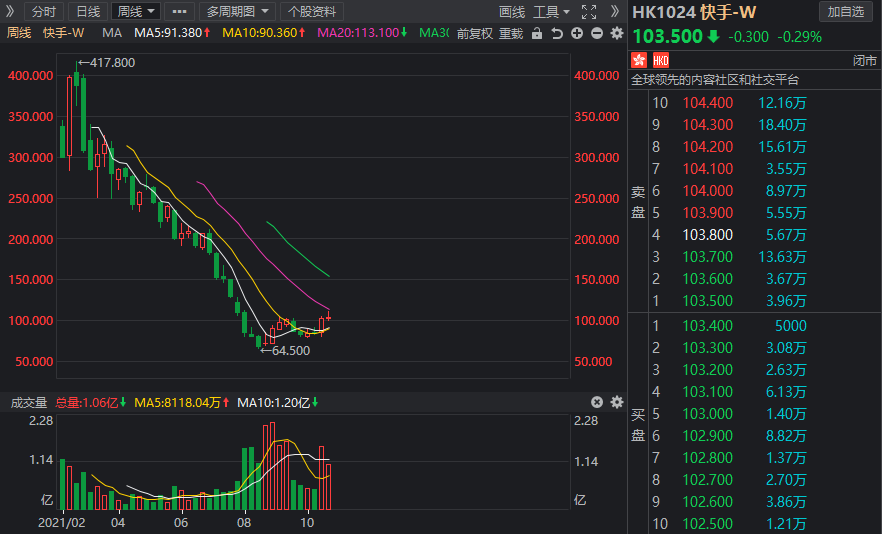This screenshot has height=534, width=882.
Task: Click the 417.800 high price marker
Action: (x=107, y=62)
